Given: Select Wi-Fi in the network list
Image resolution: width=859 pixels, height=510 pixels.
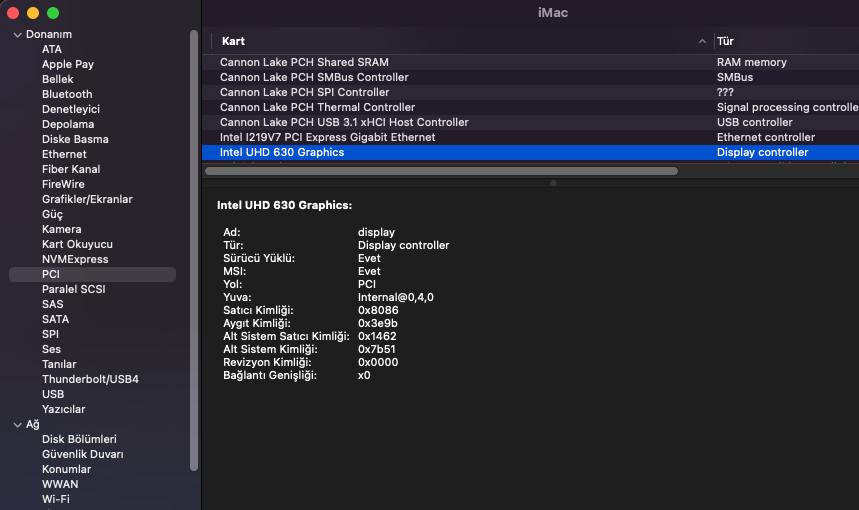Looking at the screenshot, I should (x=56, y=499).
